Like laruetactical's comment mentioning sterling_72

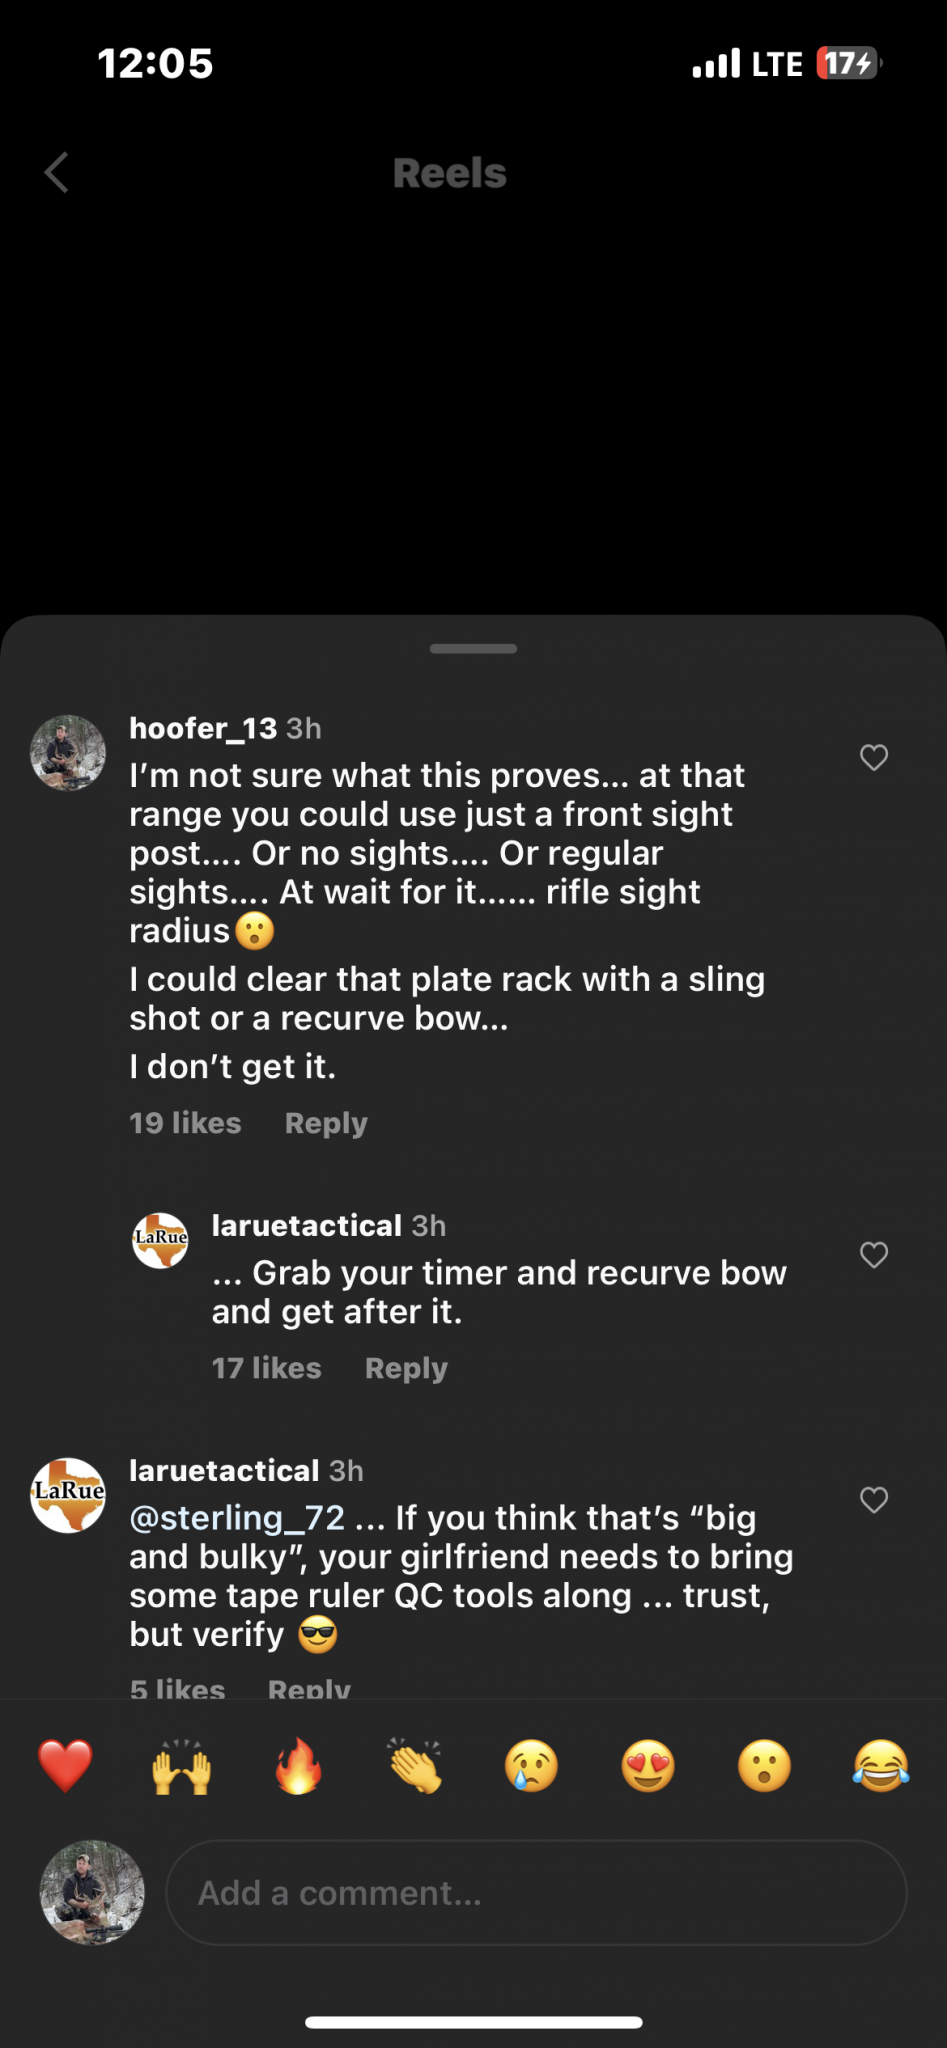(874, 1500)
